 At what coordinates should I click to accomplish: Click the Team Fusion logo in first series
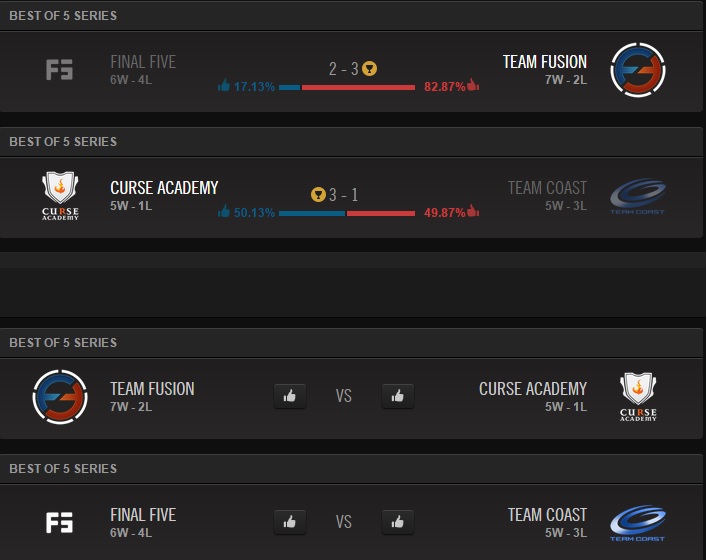point(638,70)
